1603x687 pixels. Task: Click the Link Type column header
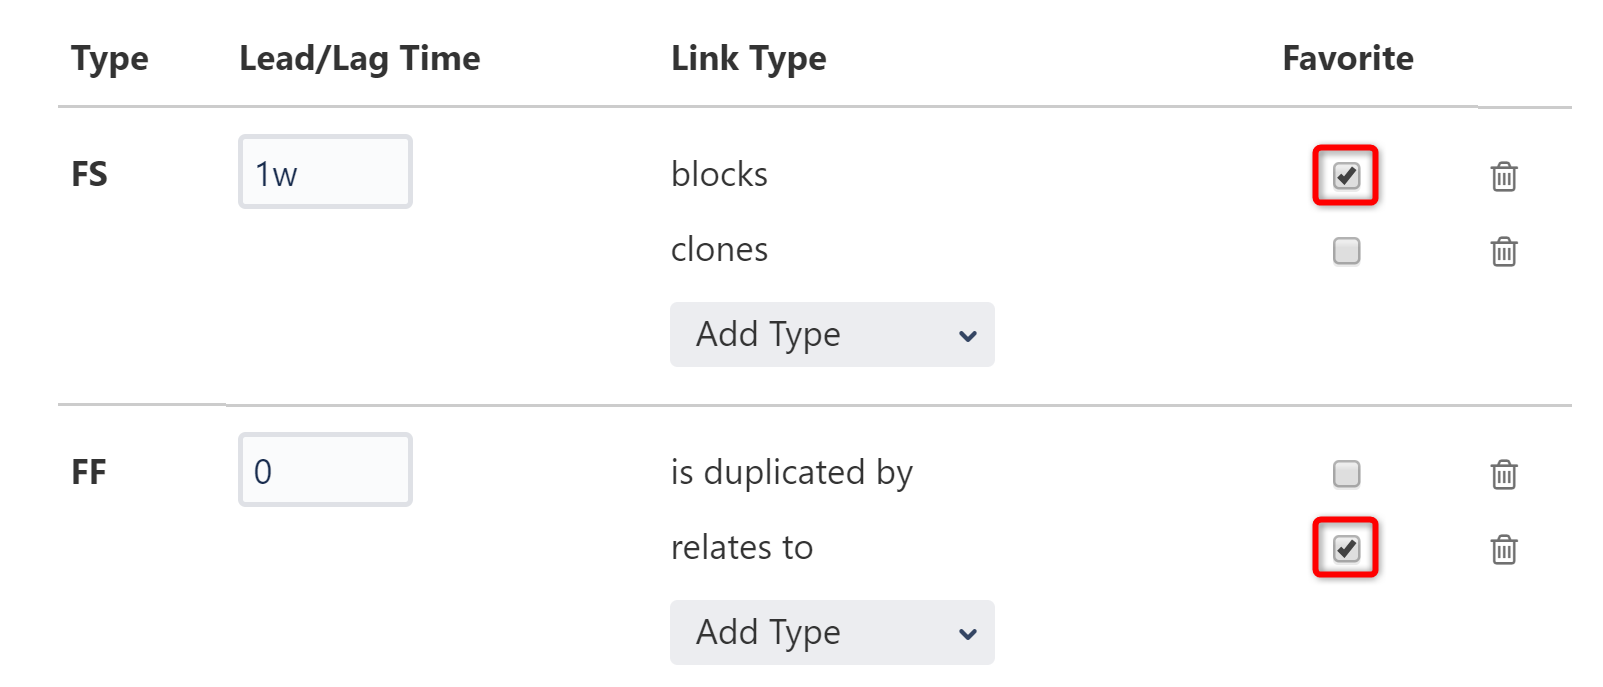coord(749,58)
